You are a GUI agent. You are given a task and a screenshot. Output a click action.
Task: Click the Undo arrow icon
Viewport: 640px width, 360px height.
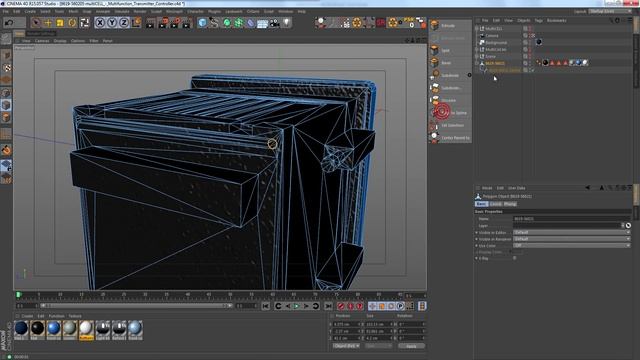point(9,23)
